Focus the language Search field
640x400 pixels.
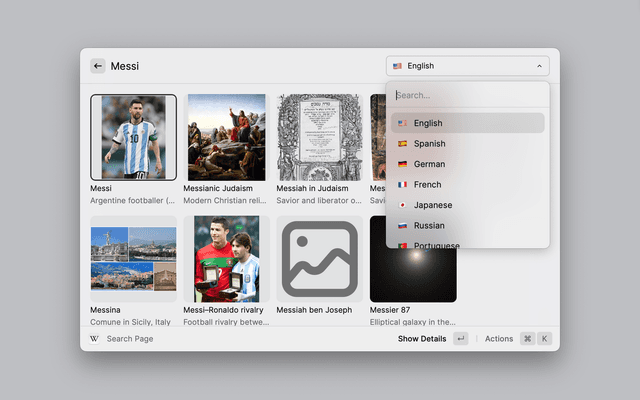(467, 95)
